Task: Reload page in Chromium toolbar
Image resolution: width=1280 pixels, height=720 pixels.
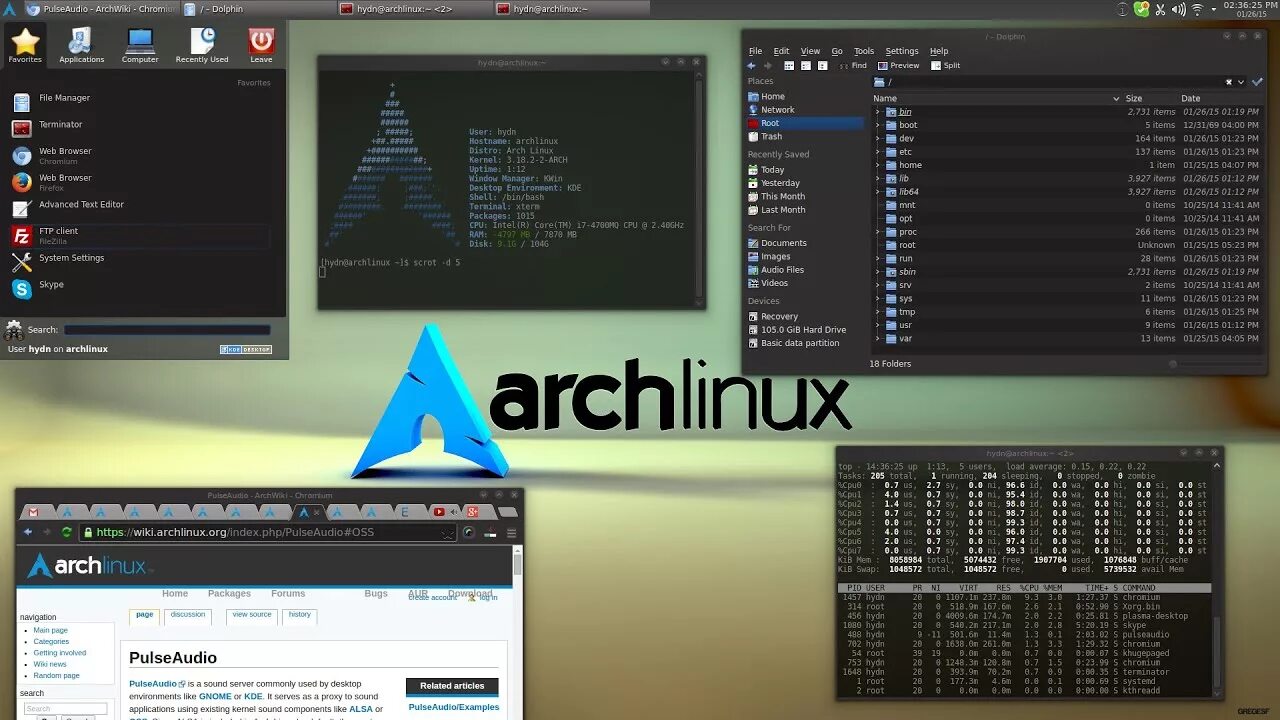Action: [x=66, y=532]
